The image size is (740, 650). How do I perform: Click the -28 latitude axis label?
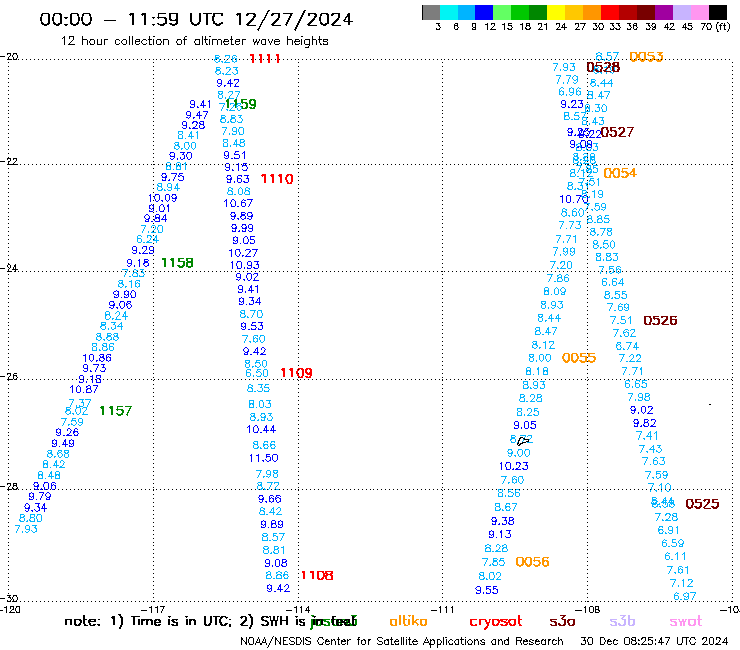tap(9, 486)
